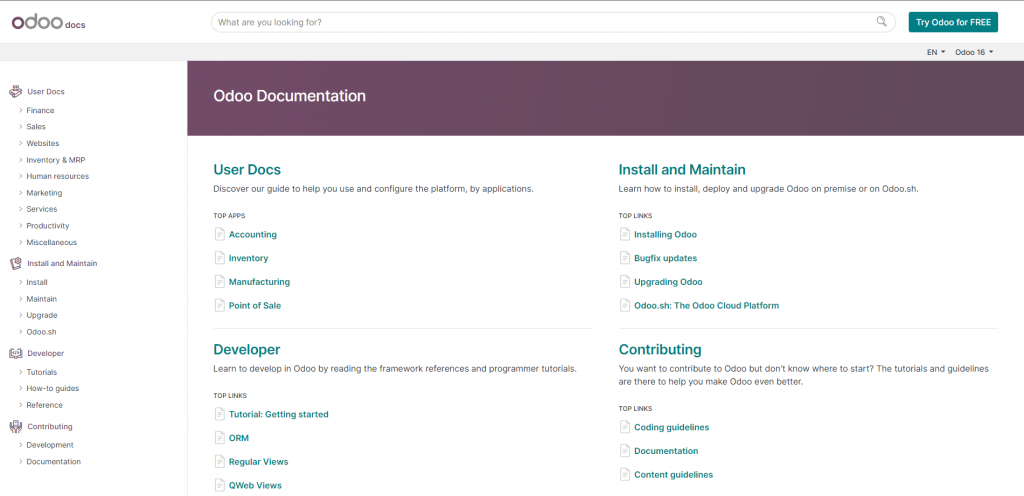Click document icon beside Manufacturing

(219, 281)
